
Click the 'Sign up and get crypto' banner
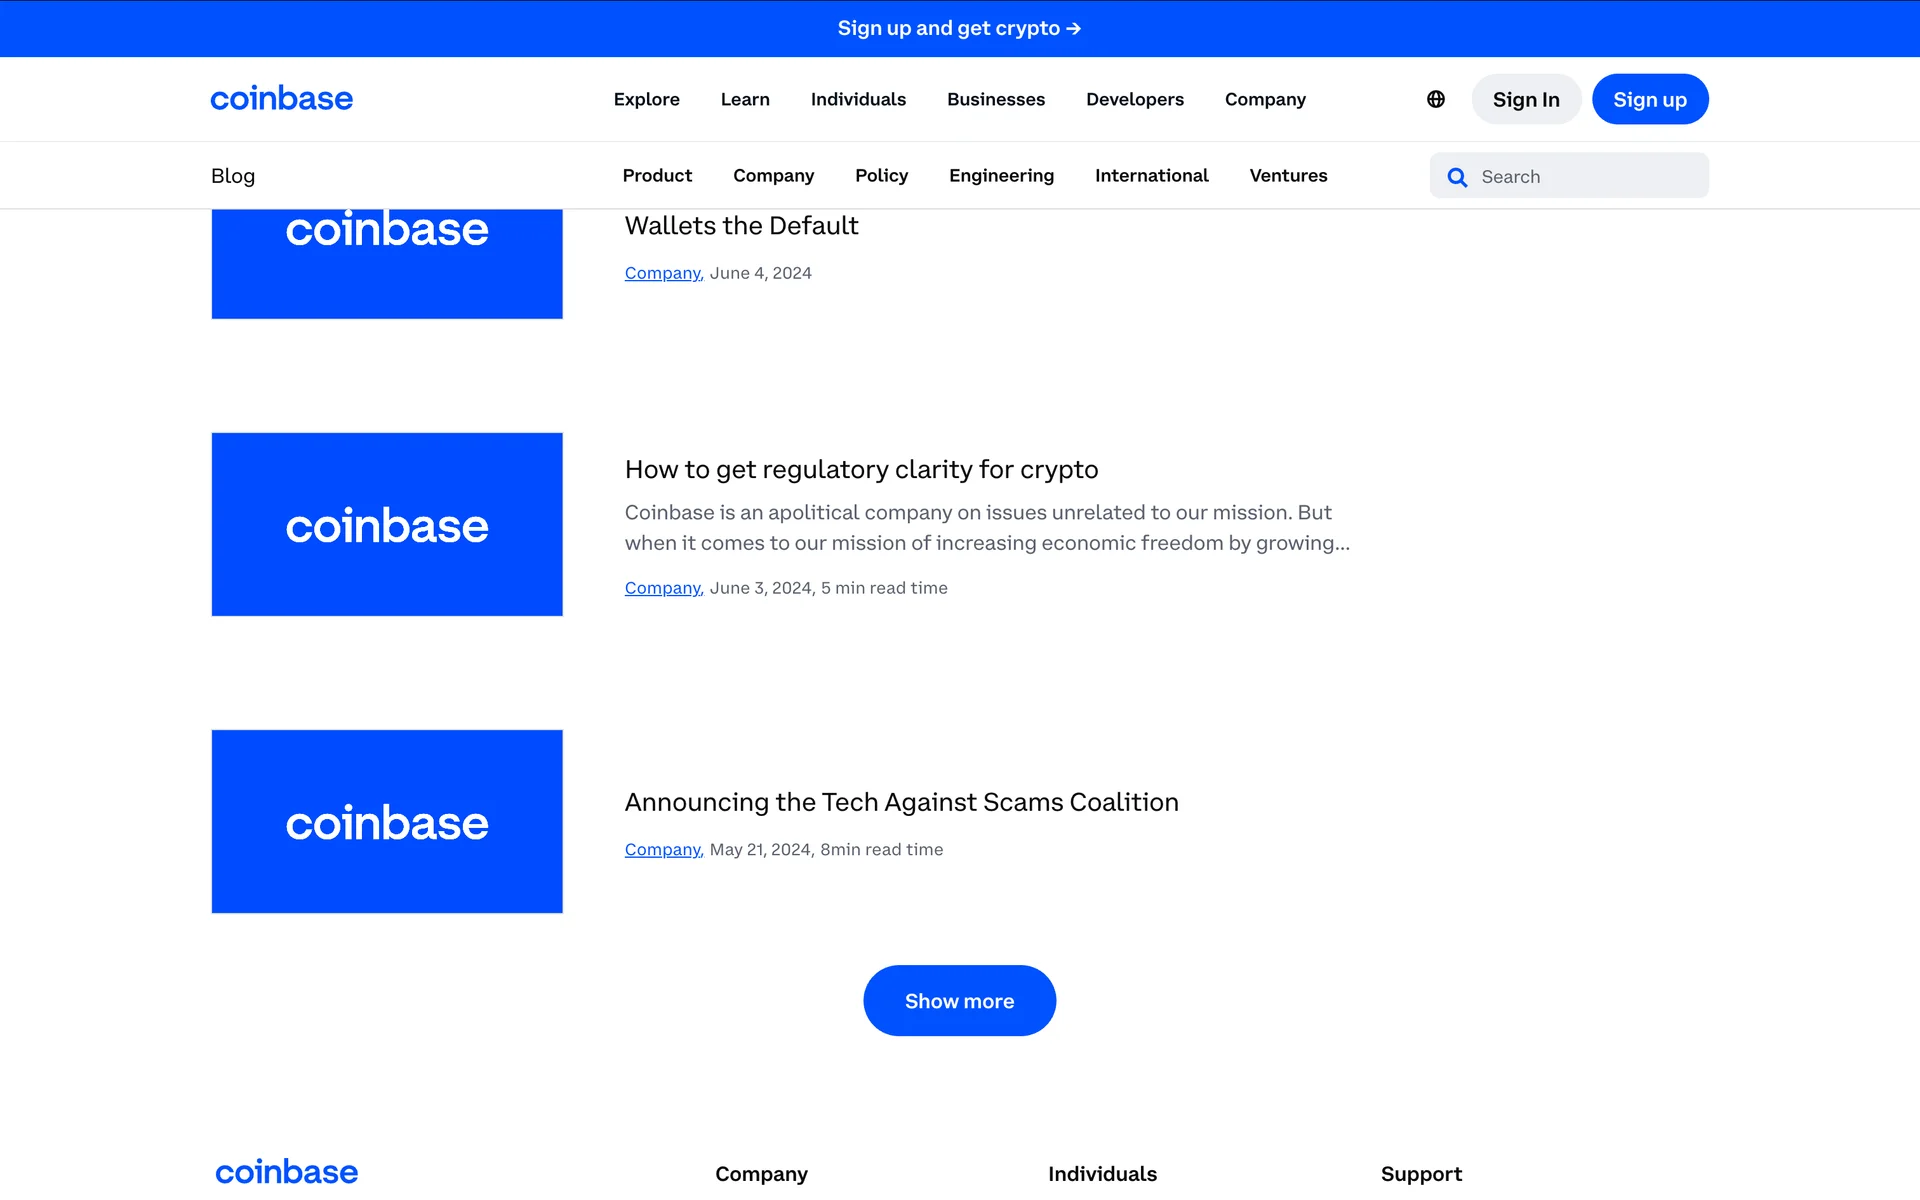pos(959,28)
